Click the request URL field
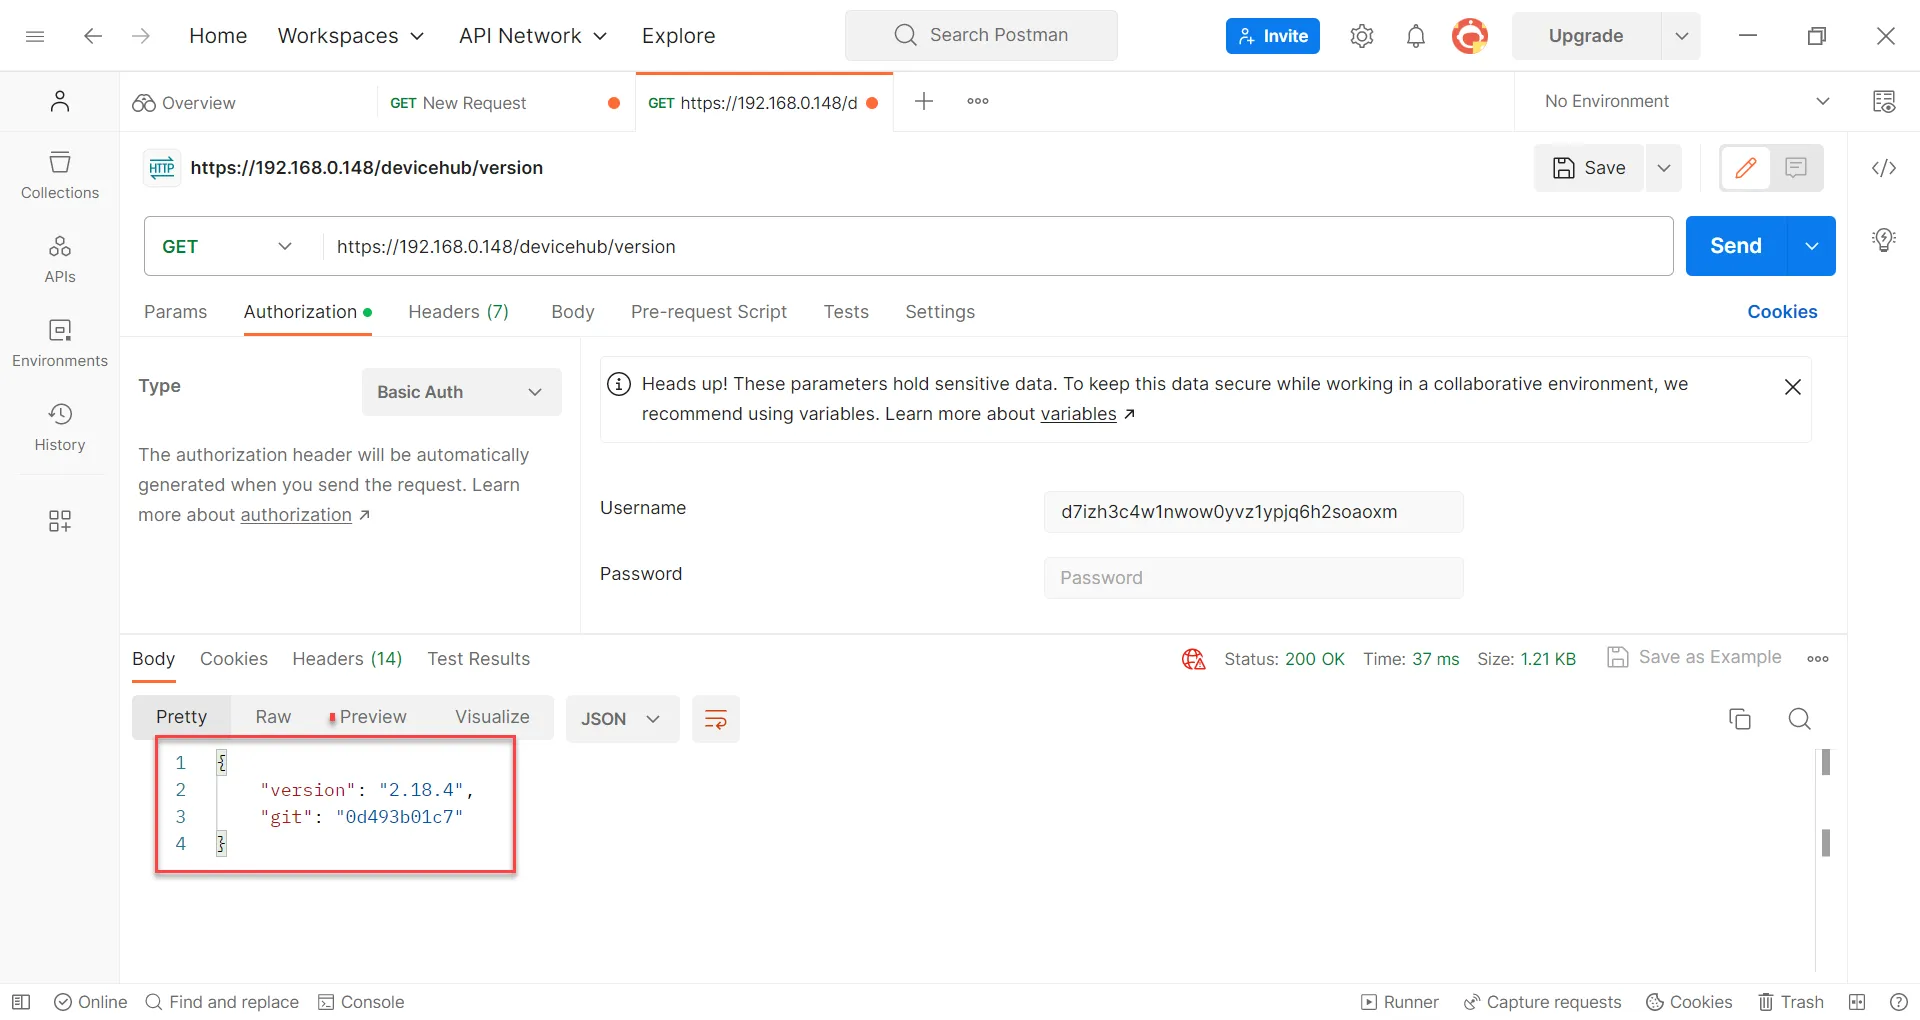Viewport: 1920px width, 1020px height. tap(998, 246)
